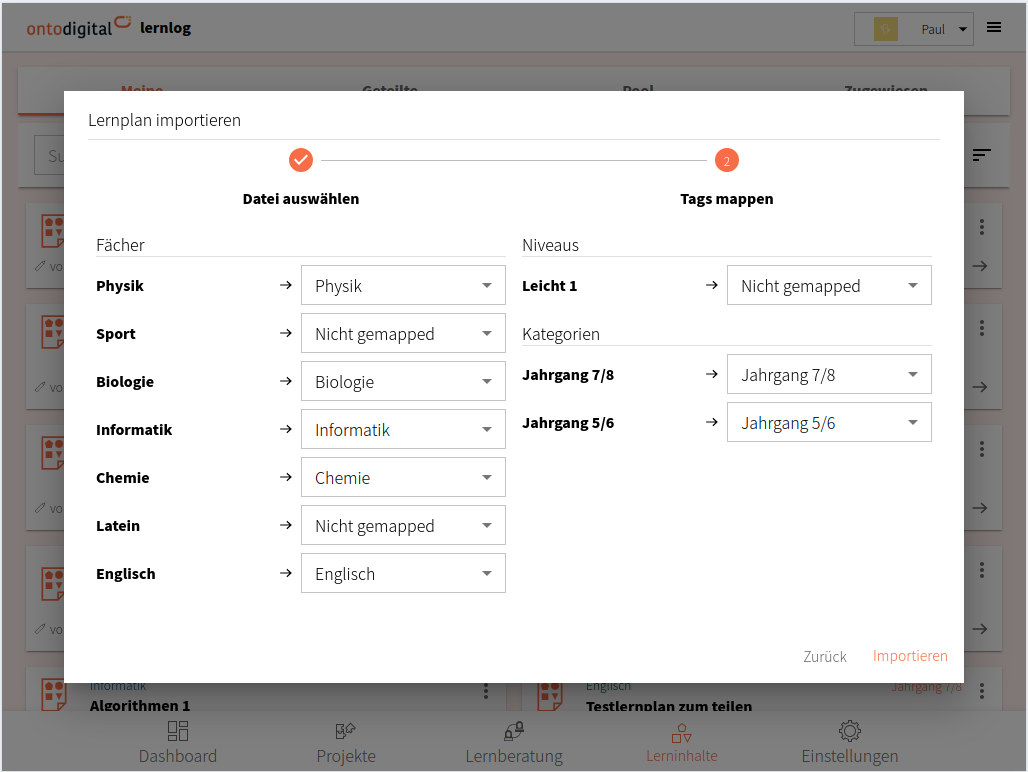Open the Leicht 1 level mapping dropdown
Viewport: 1028px width, 772px height.
829,285
